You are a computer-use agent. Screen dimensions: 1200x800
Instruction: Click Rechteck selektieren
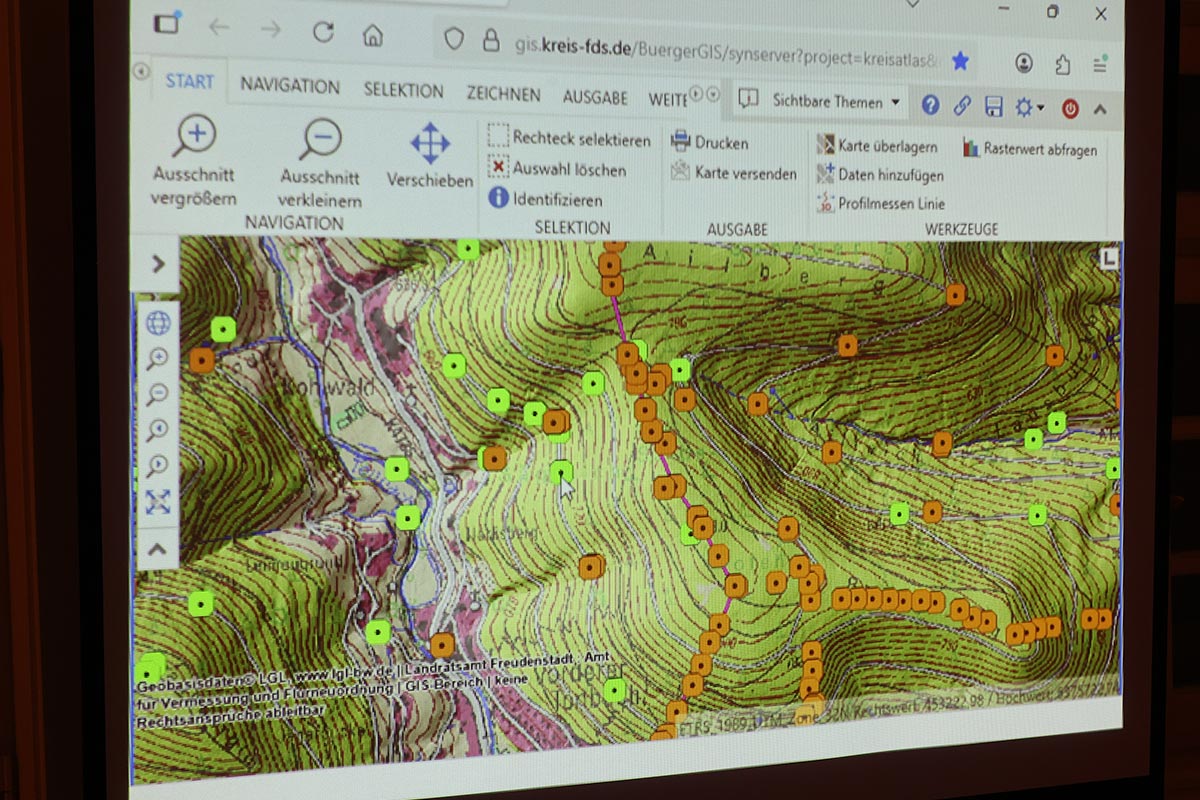(x=580, y=139)
